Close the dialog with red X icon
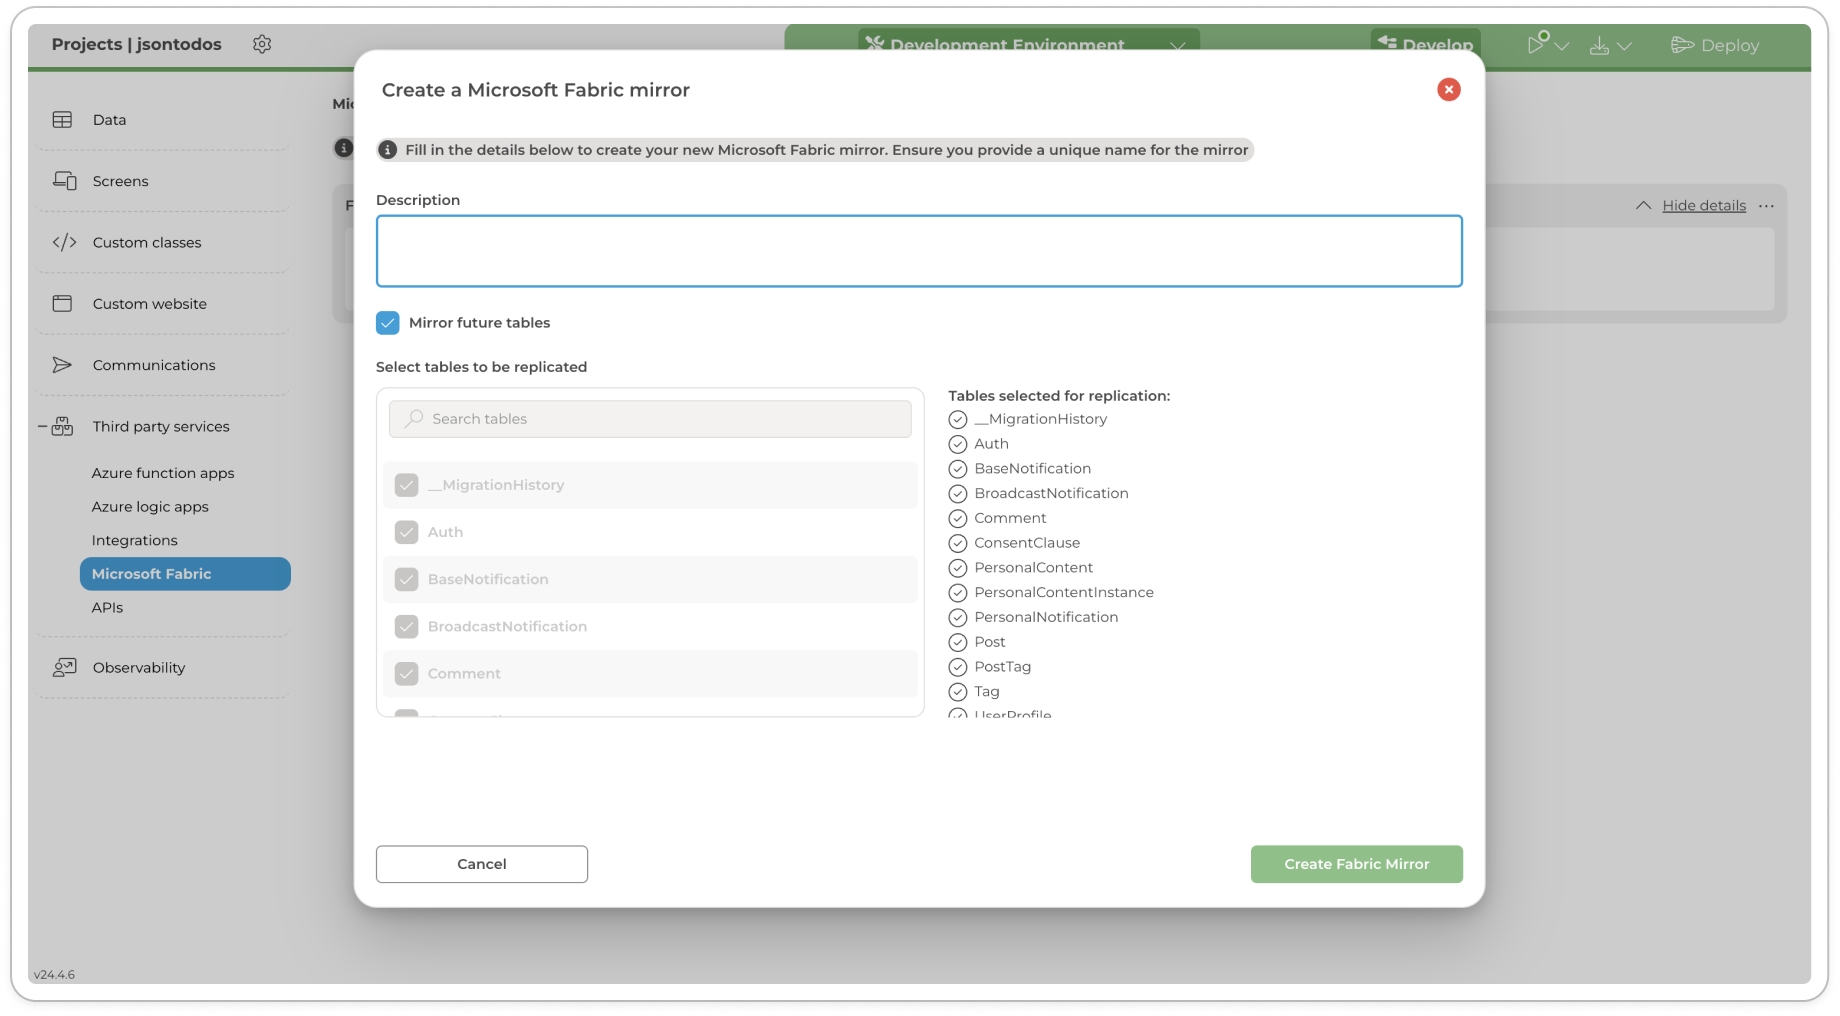 click(1448, 90)
